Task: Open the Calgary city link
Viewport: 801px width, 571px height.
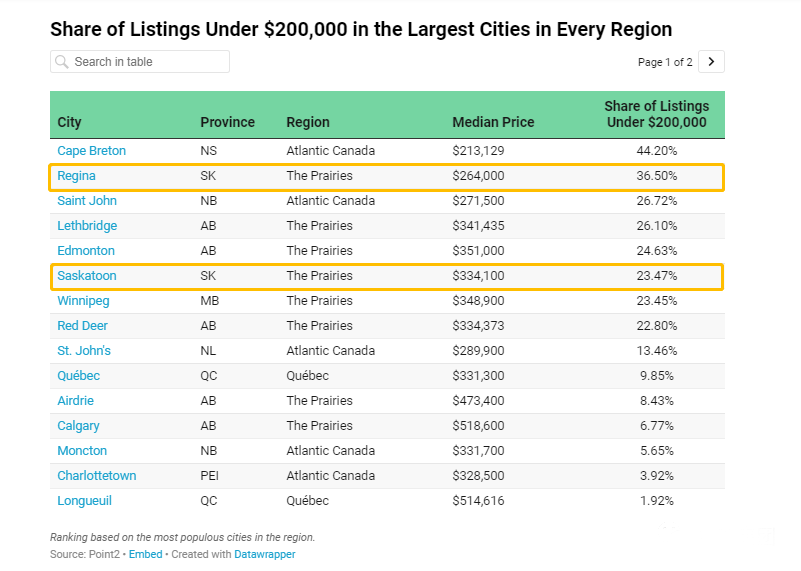Action: tap(78, 426)
